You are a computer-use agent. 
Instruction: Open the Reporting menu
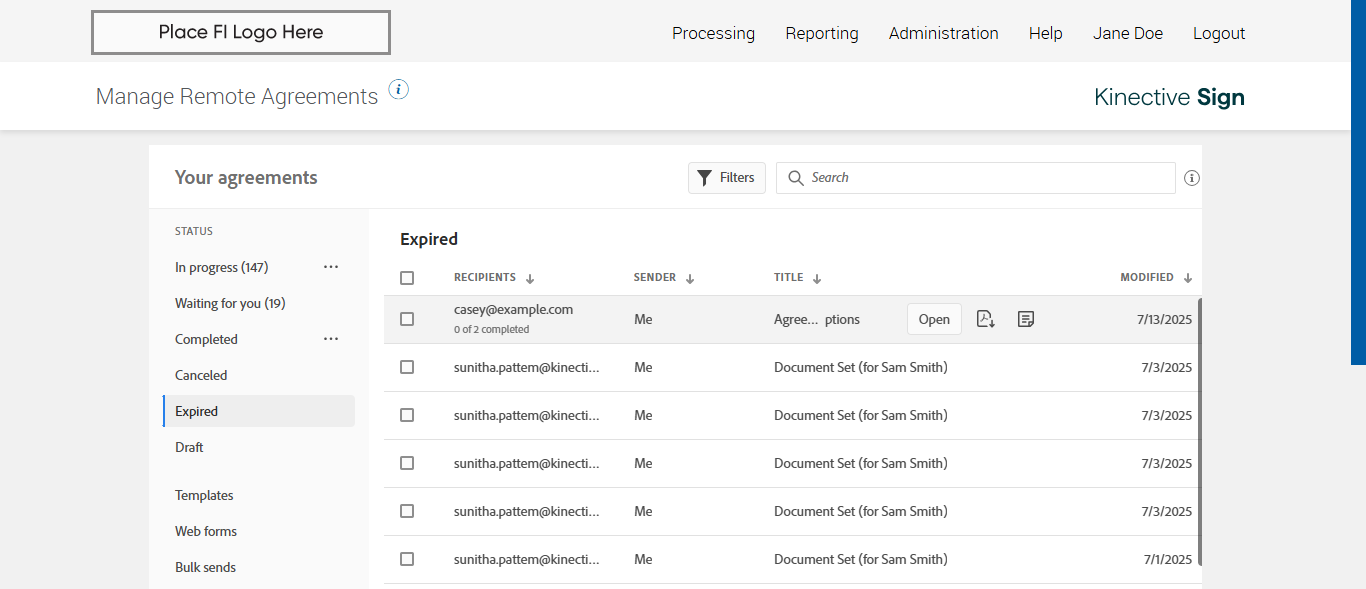click(x=822, y=33)
